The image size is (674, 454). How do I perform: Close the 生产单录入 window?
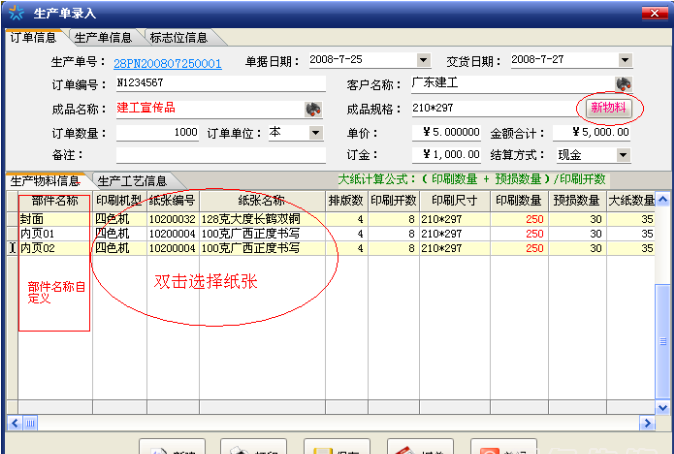[x=654, y=13]
